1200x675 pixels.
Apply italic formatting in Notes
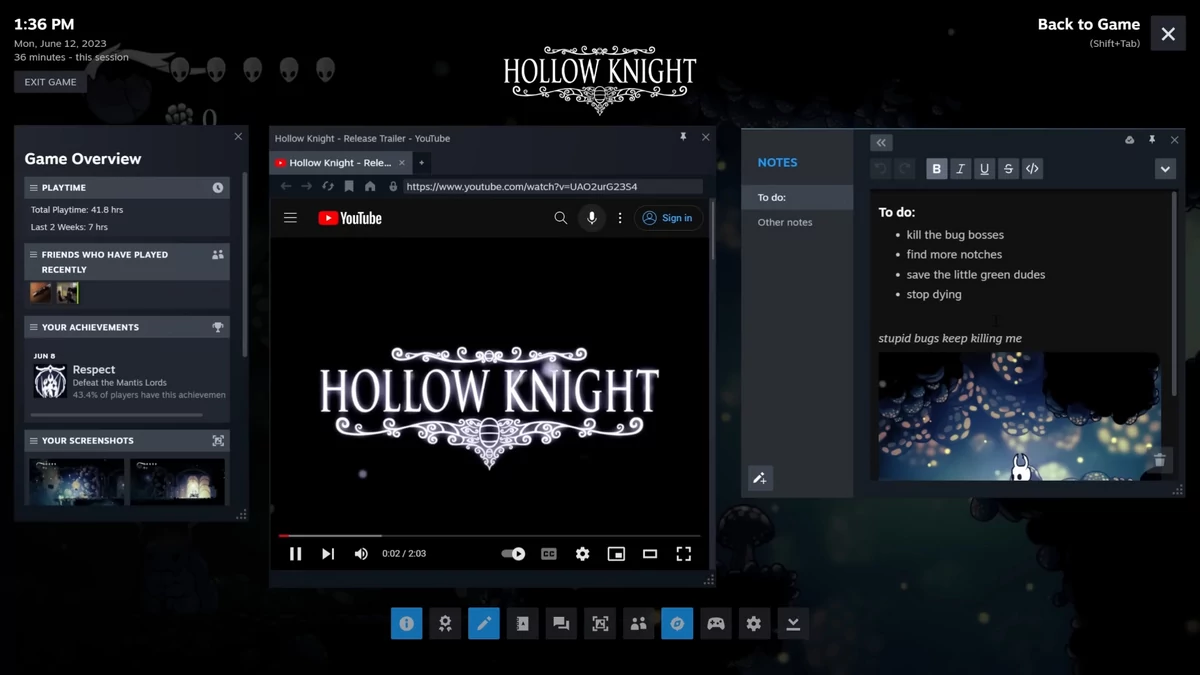pyautogui.click(x=960, y=169)
